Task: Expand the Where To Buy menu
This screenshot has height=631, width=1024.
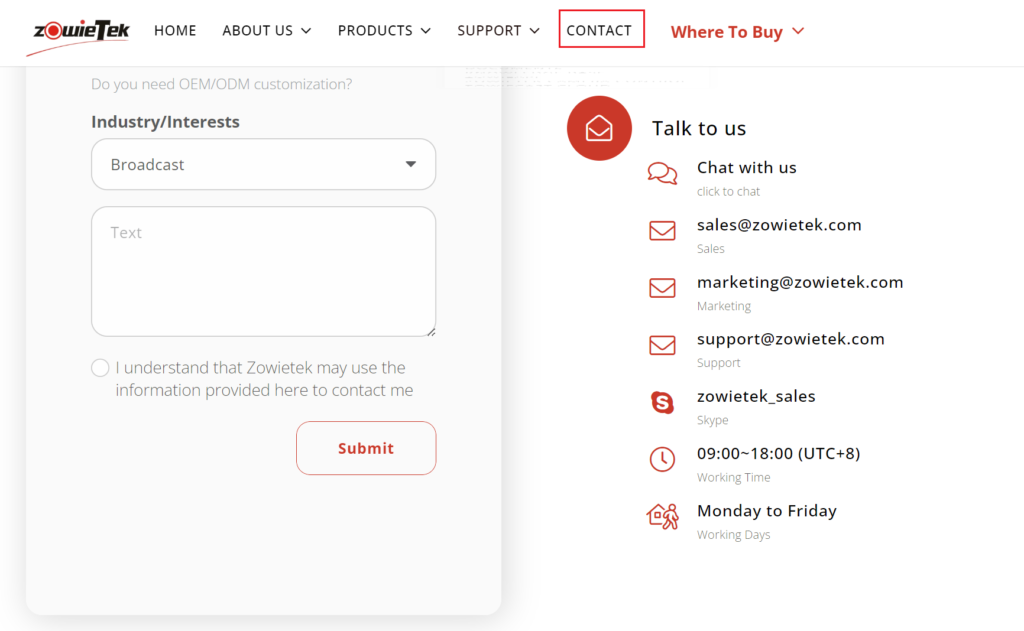Action: 737,32
